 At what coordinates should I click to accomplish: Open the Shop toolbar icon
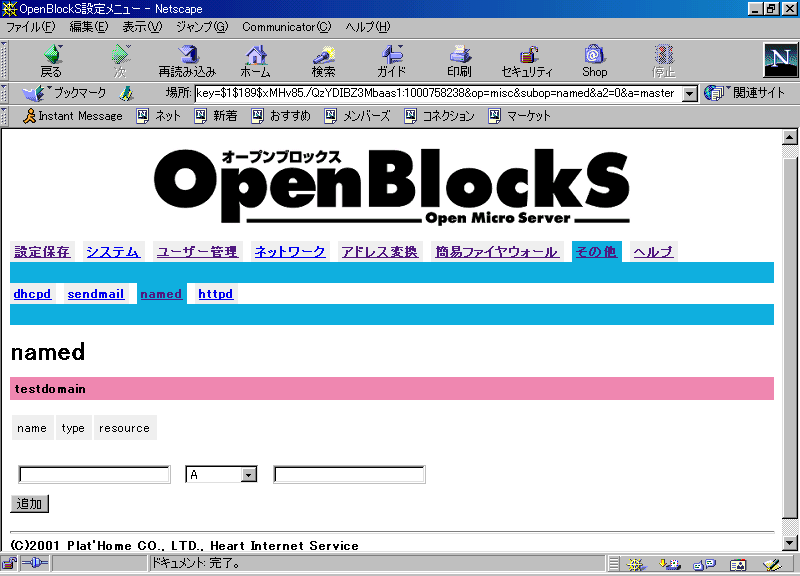pos(595,60)
